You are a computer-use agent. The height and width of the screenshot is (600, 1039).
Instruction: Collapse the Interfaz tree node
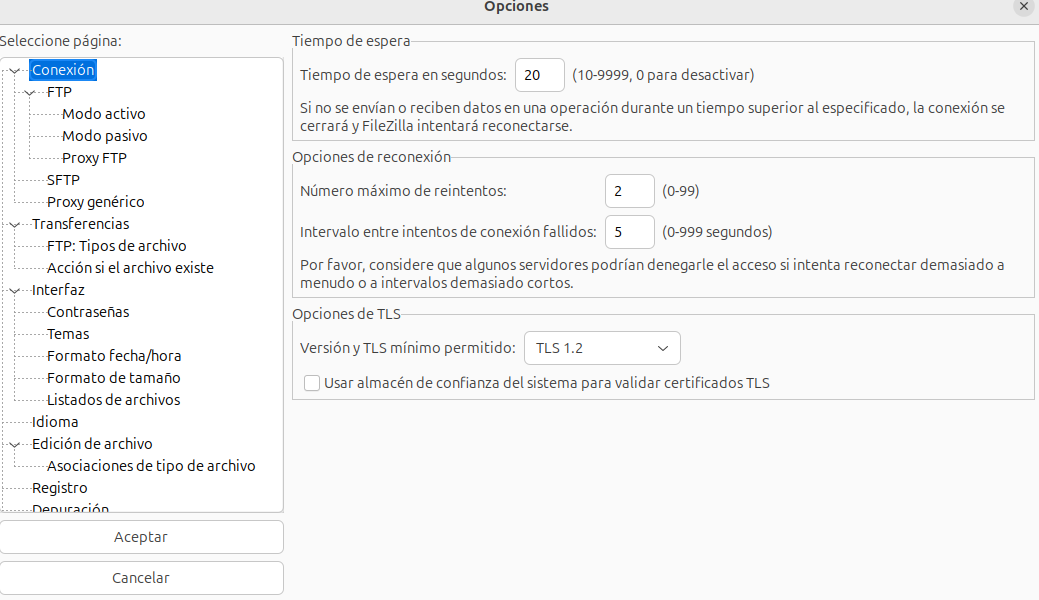pyautogui.click(x=15, y=290)
